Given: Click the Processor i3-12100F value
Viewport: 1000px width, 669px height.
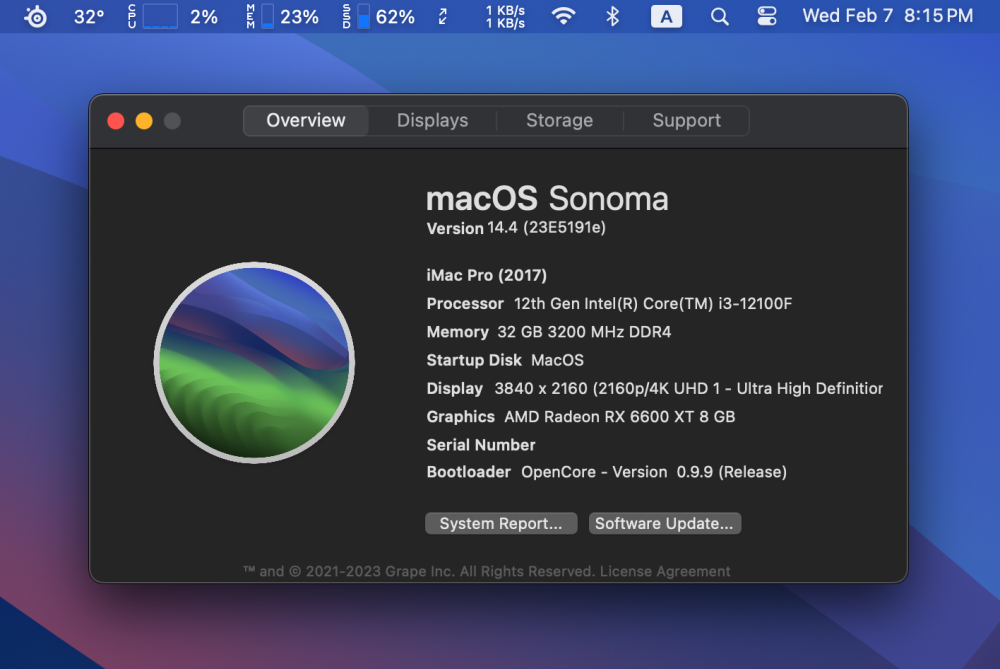Looking at the screenshot, I should click(x=653, y=304).
